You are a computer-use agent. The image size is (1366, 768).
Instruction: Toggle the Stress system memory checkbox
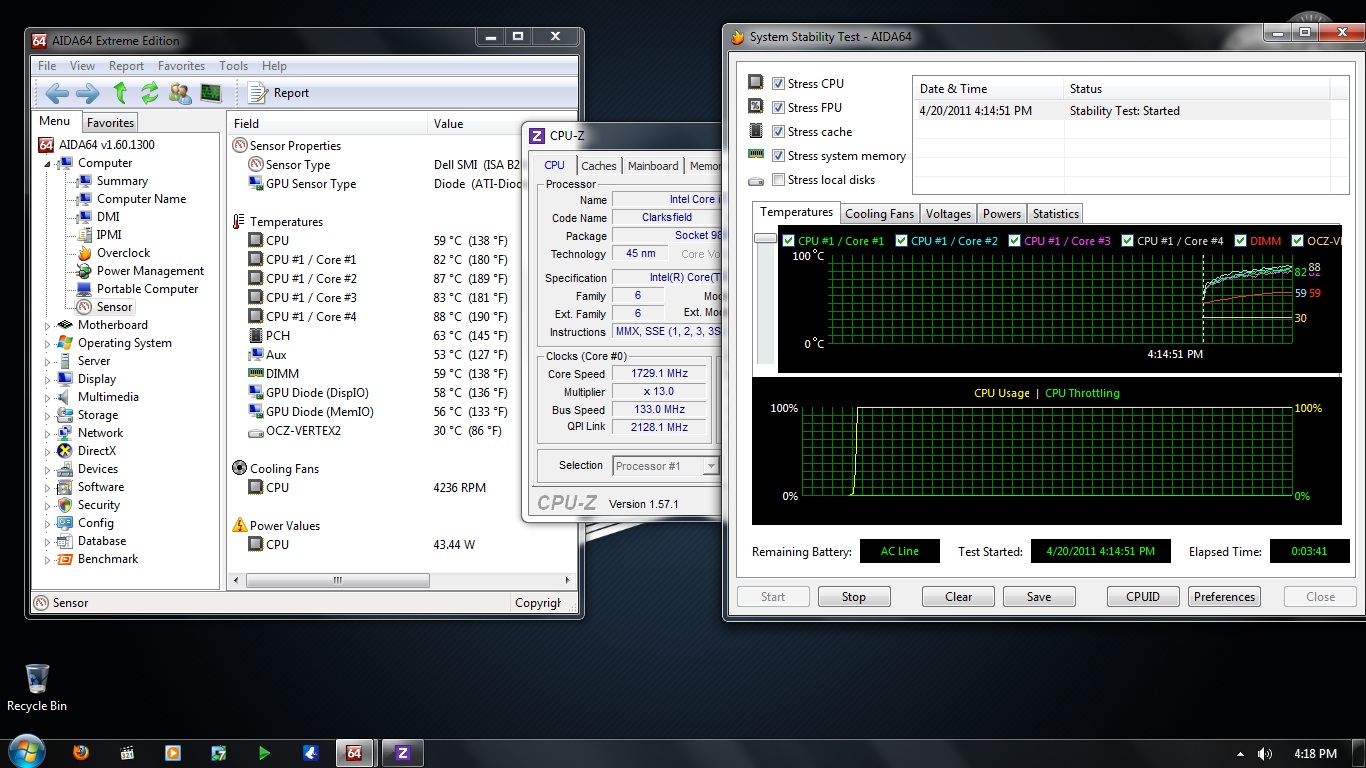pyautogui.click(x=778, y=156)
